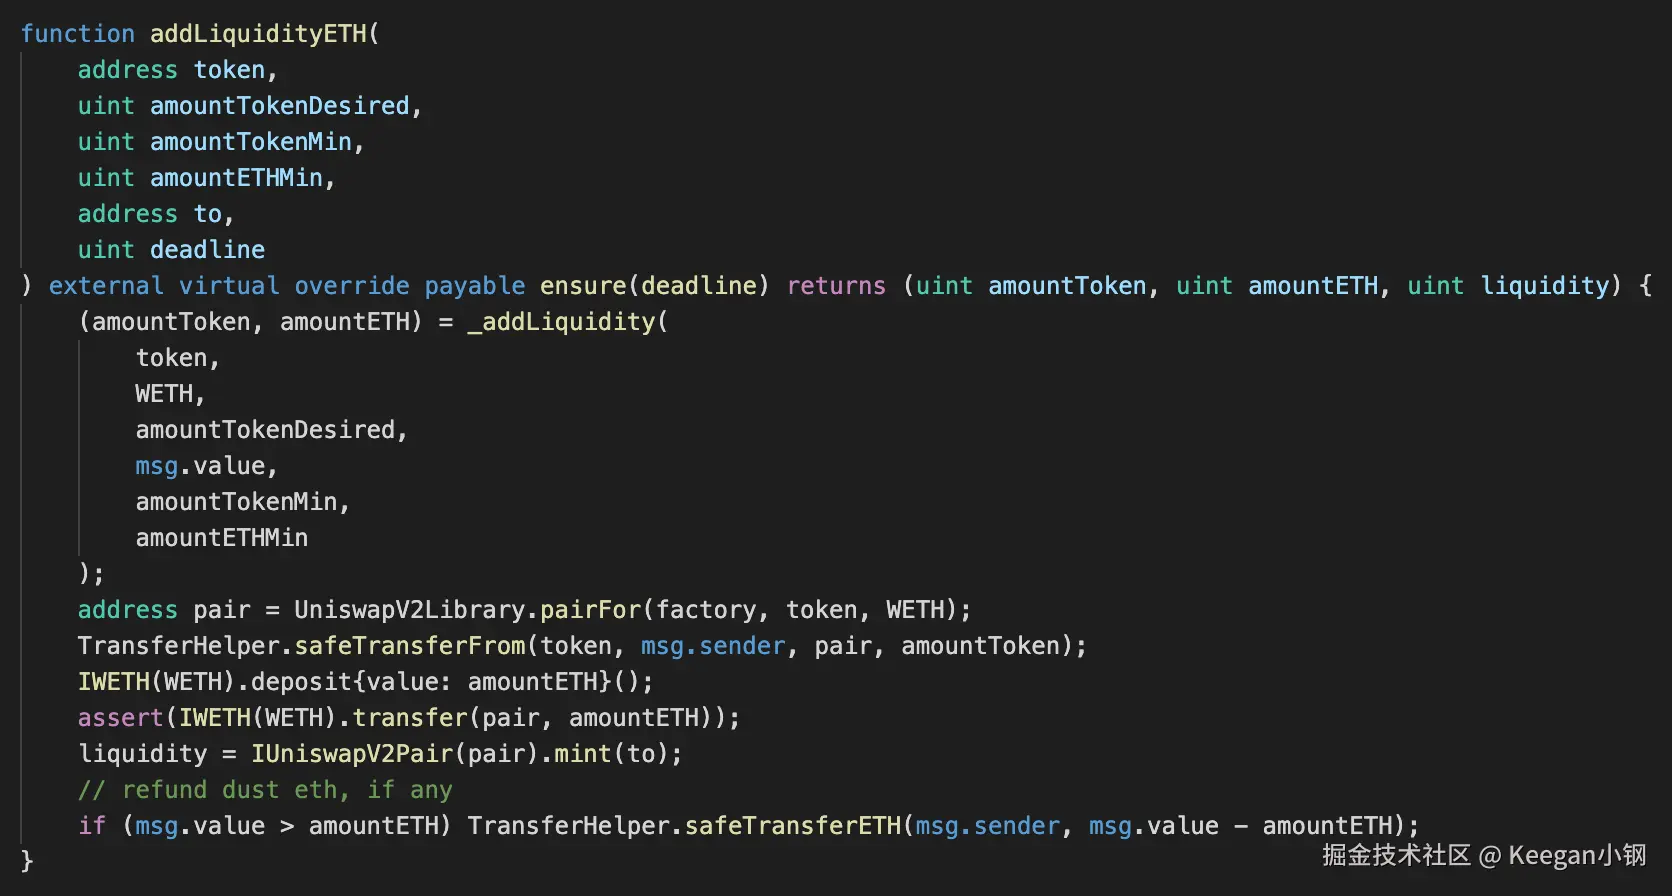Click the 'function' keyword

coord(77,33)
